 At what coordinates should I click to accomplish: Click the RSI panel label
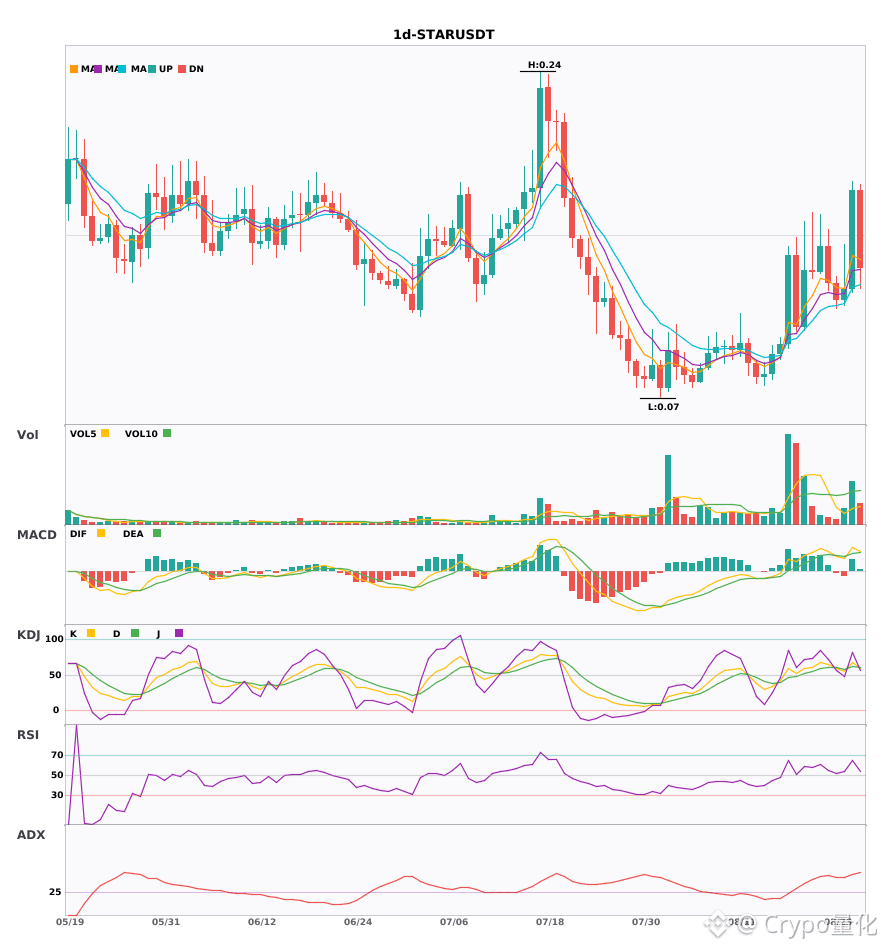click(x=28, y=735)
